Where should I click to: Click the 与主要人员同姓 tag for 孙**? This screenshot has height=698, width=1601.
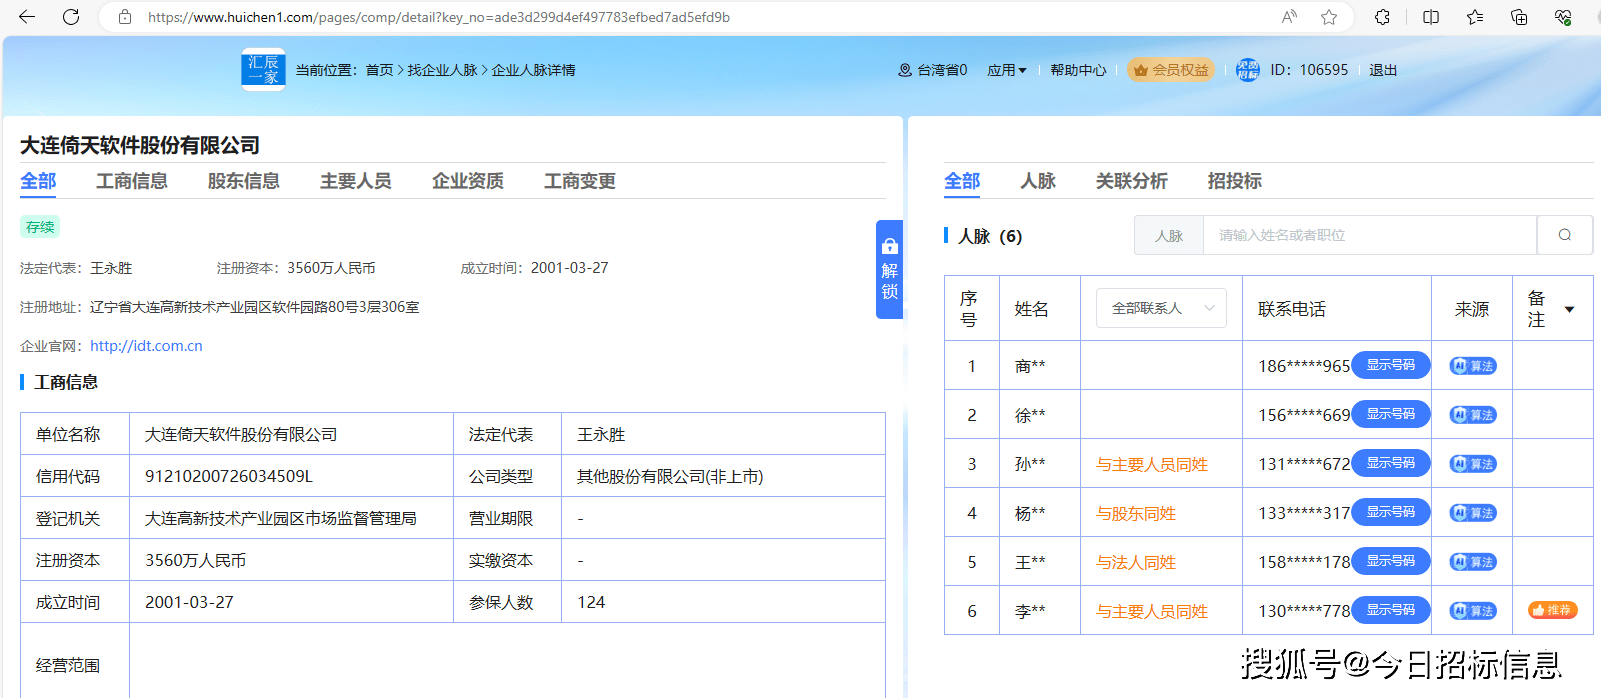1152,464
